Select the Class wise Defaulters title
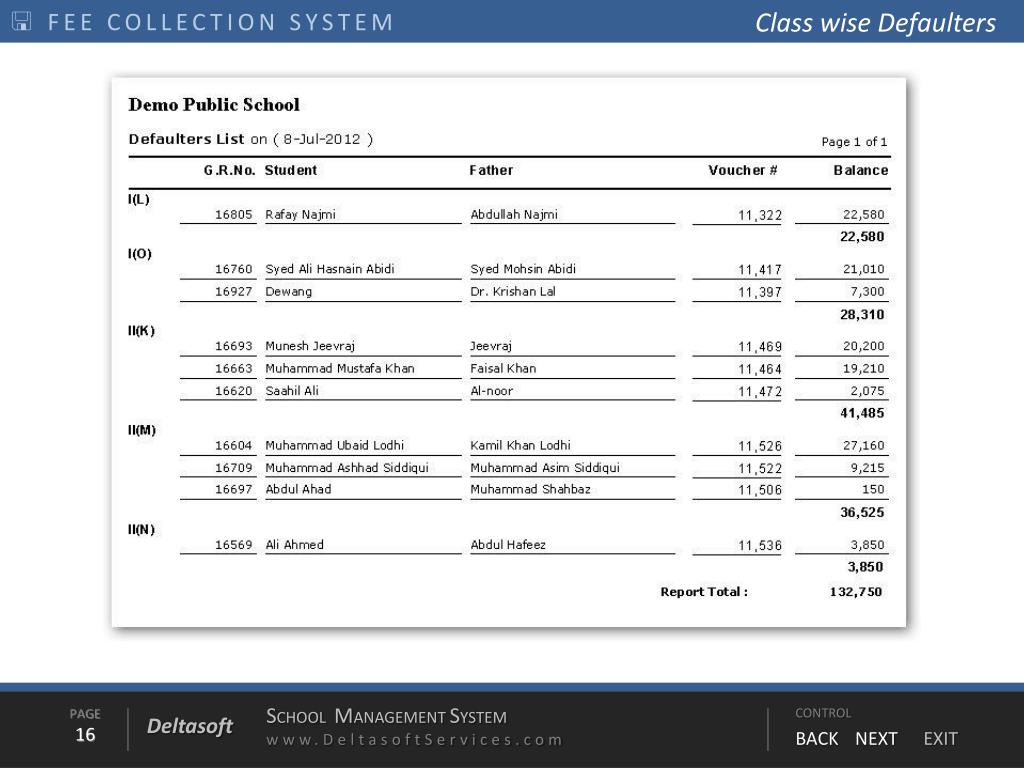This screenshot has height=768, width=1024. click(x=875, y=23)
